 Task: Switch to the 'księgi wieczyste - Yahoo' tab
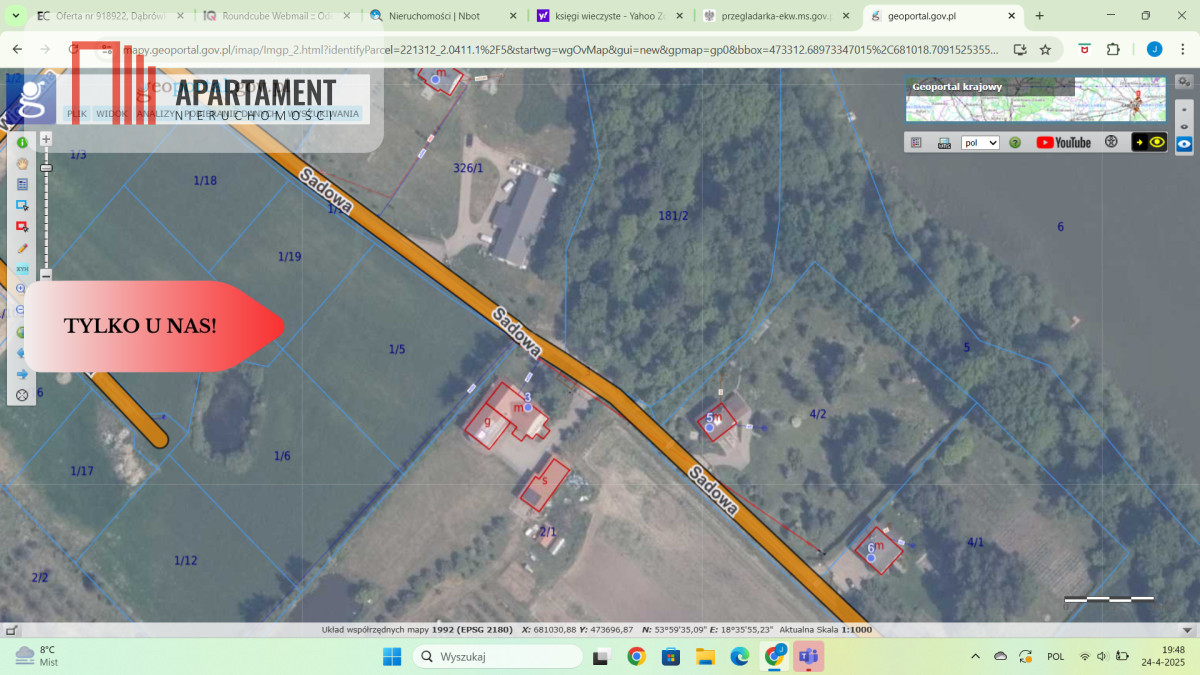pos(608,16)
